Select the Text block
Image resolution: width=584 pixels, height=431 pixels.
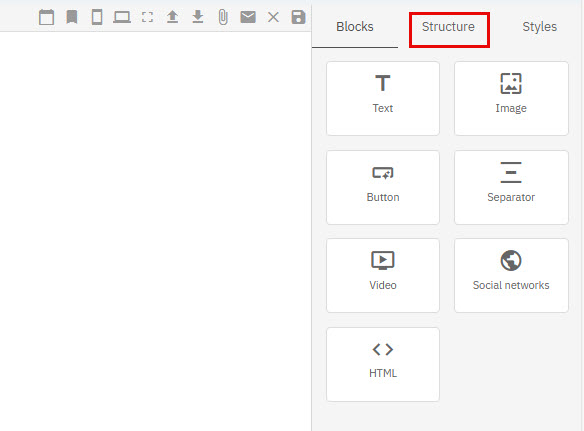point(383,98)
